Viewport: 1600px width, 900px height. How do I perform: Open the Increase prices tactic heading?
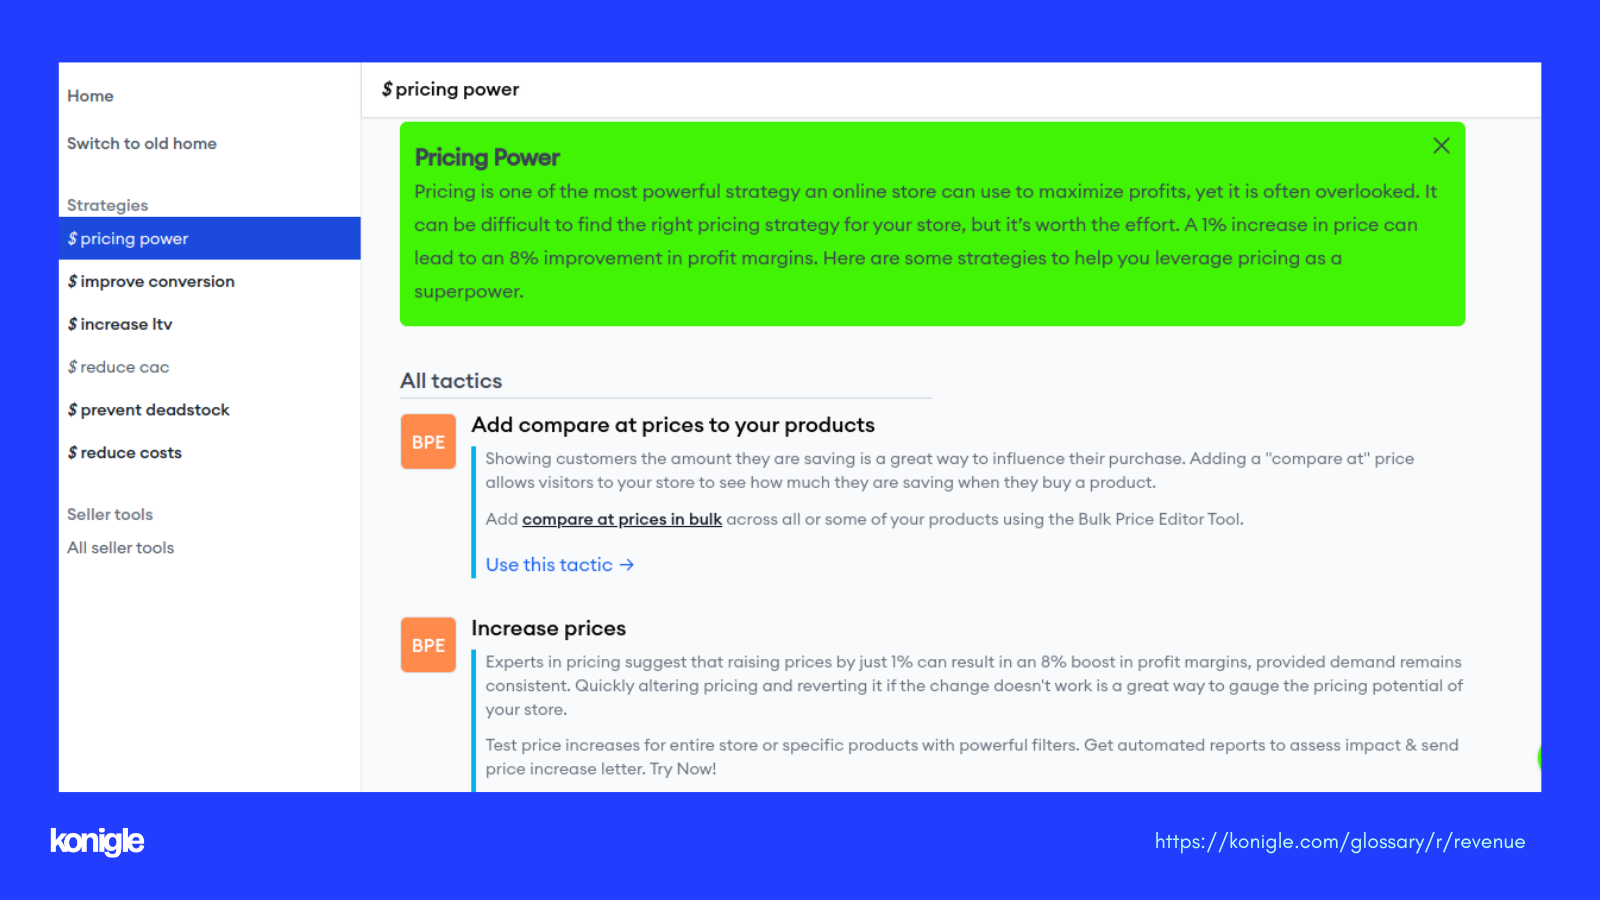(x=549, y=628)
